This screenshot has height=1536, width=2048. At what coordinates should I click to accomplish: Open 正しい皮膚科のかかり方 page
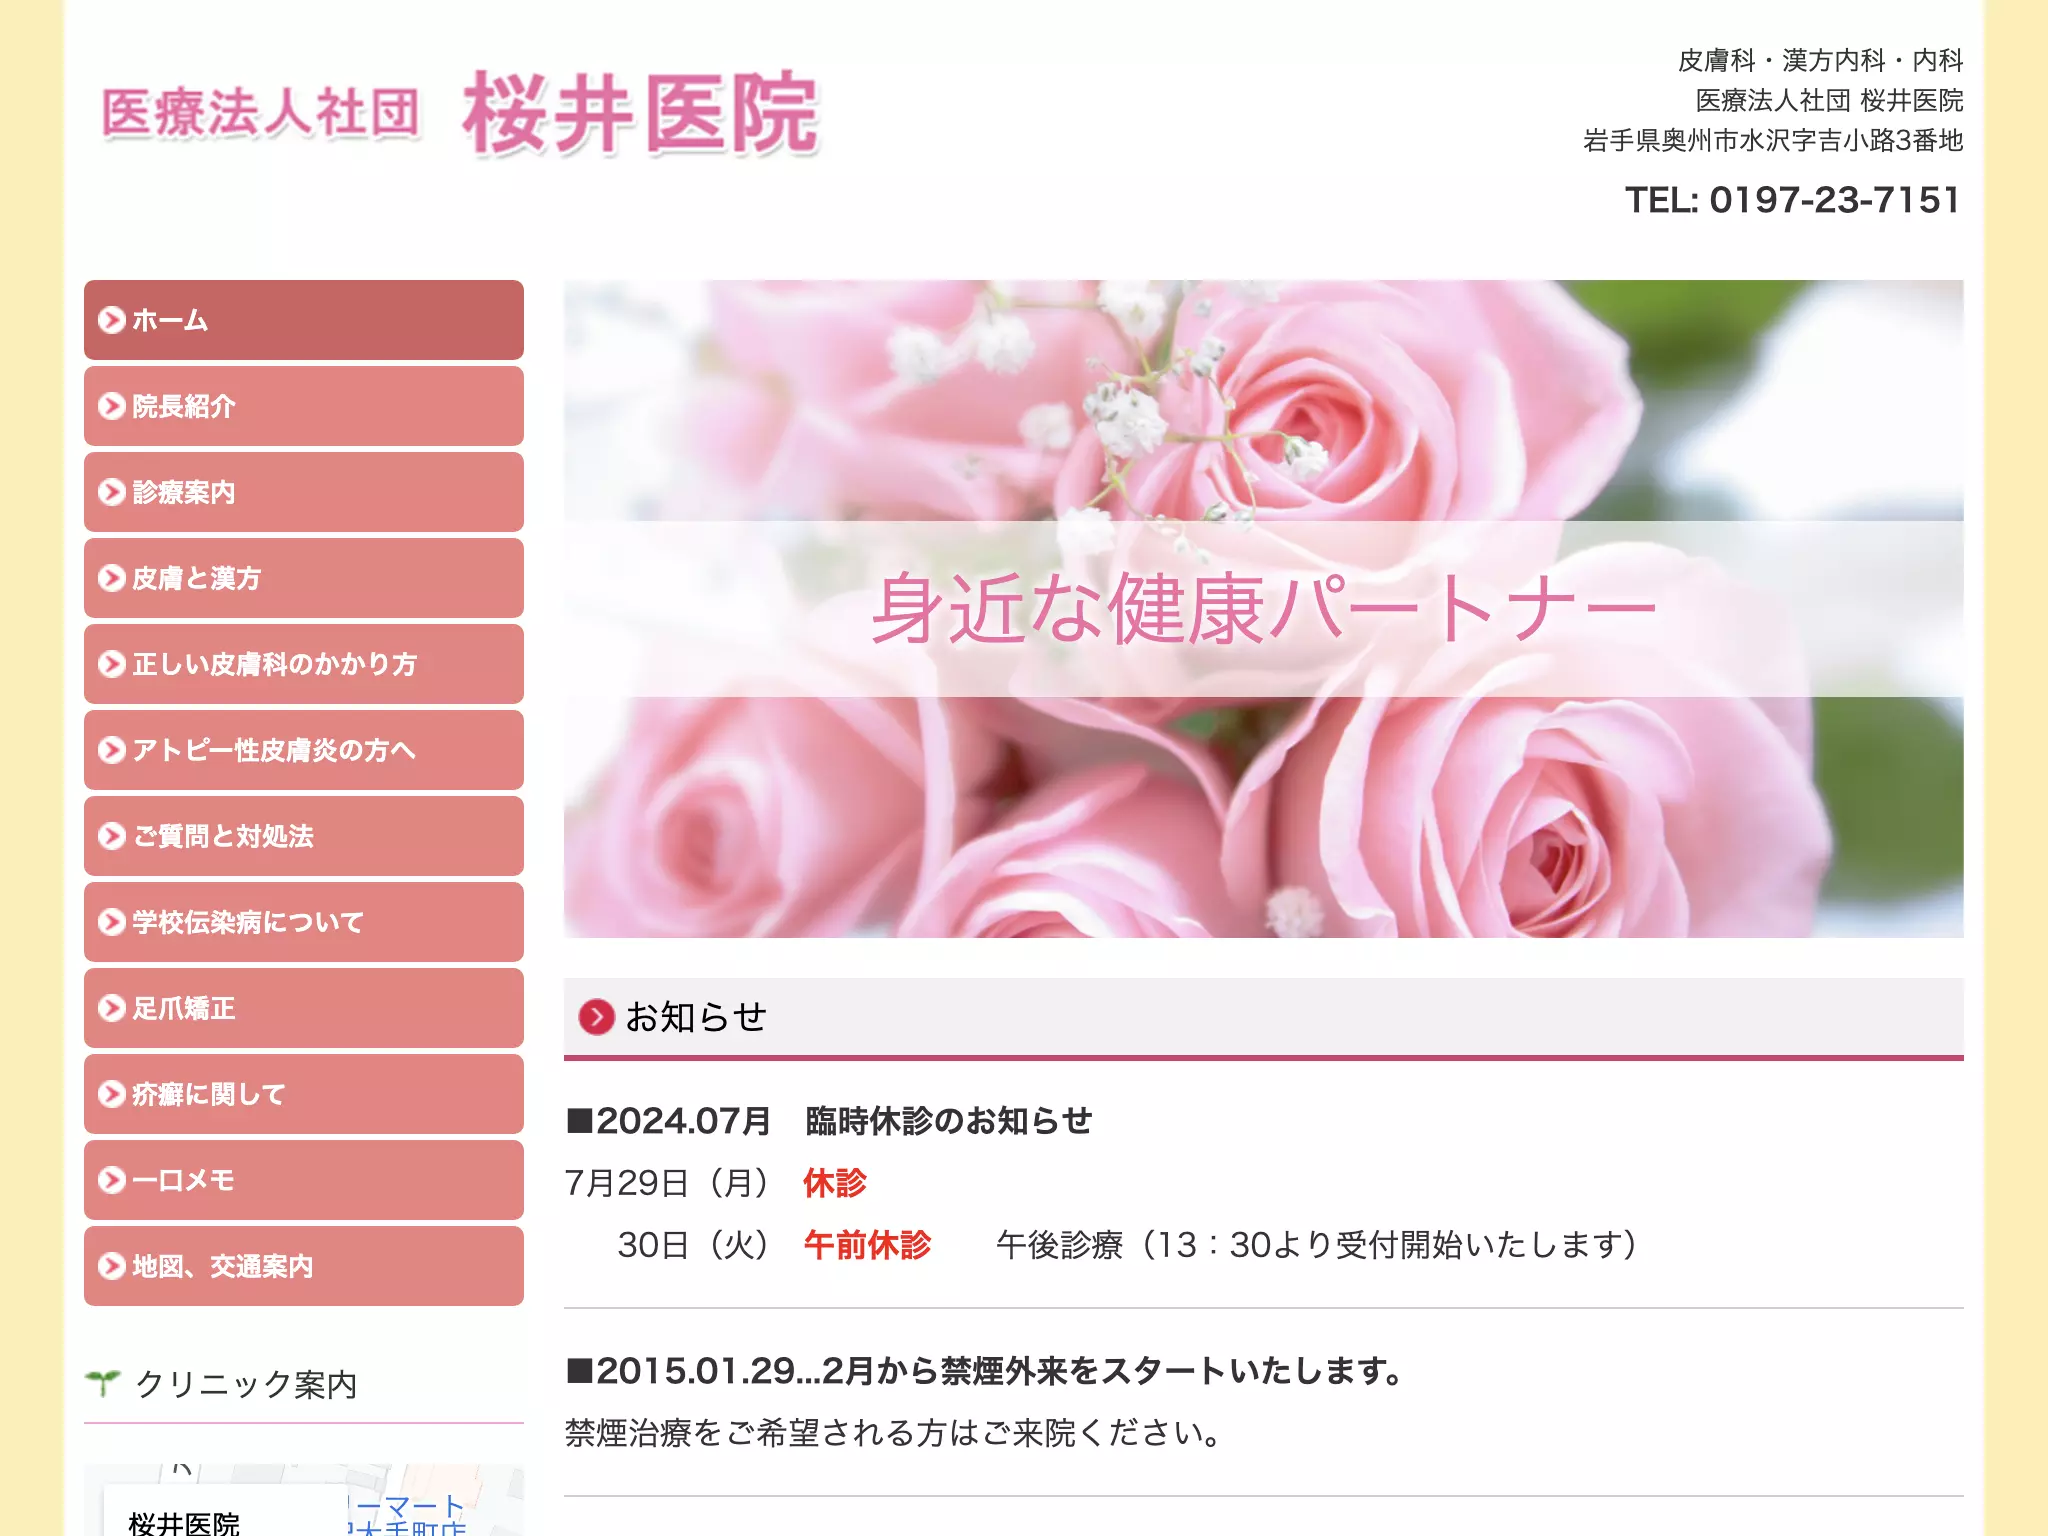tap(304, 664)
